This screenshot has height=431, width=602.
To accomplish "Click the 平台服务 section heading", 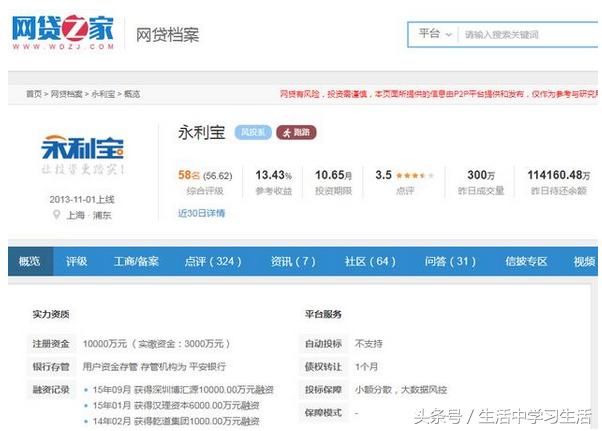I will (x=323, y=314).
